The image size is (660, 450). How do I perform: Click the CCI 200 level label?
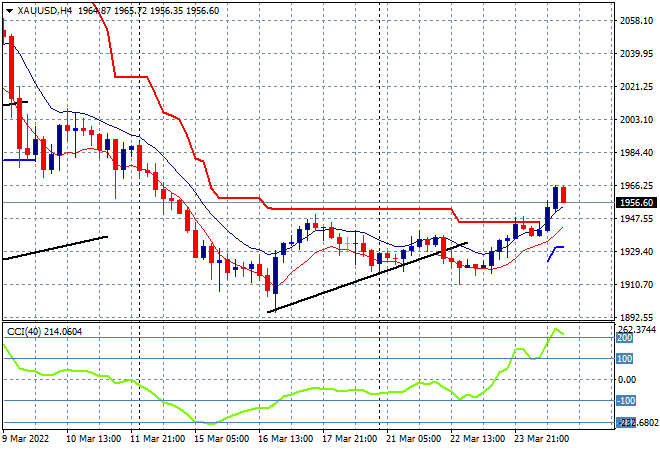625,338
